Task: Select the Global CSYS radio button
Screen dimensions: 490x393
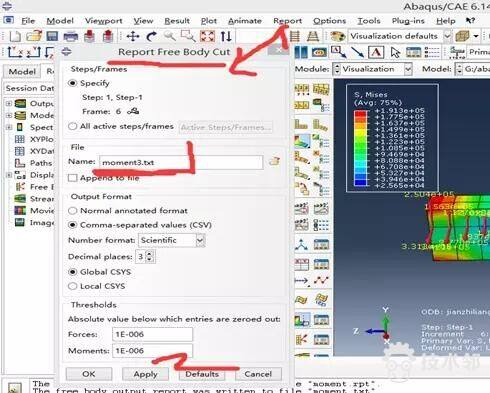Action: click(x=73, y=272)
